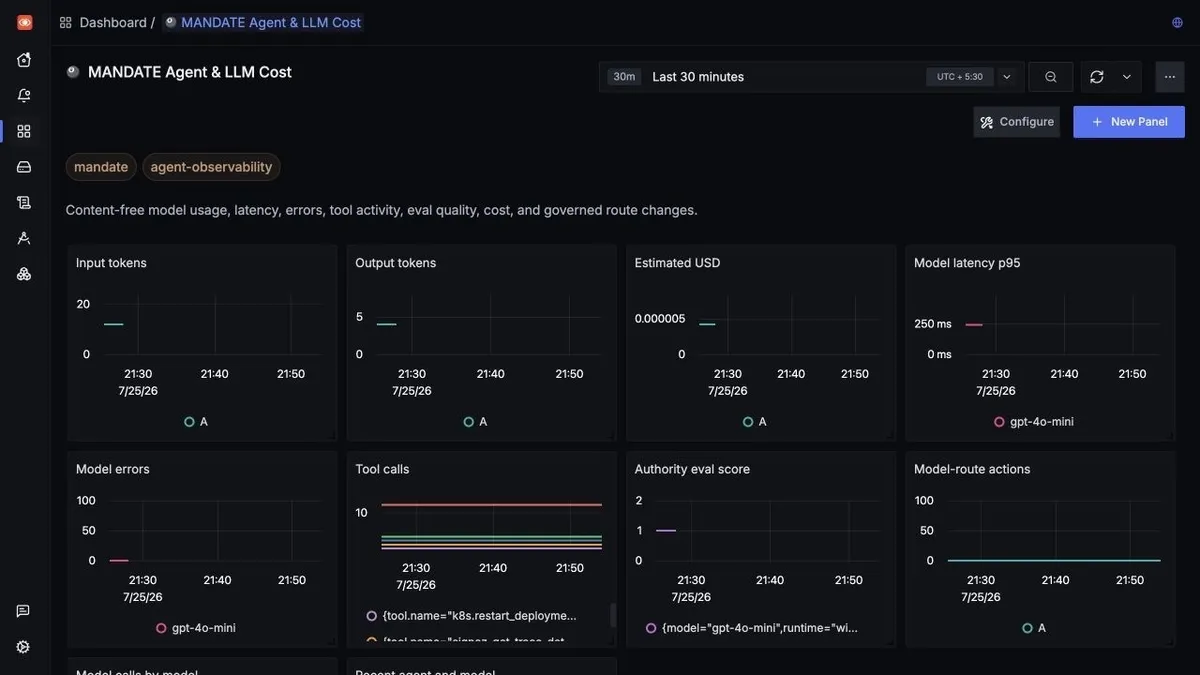
Task: Select the agent-observability tag
Action: (211, 167)
